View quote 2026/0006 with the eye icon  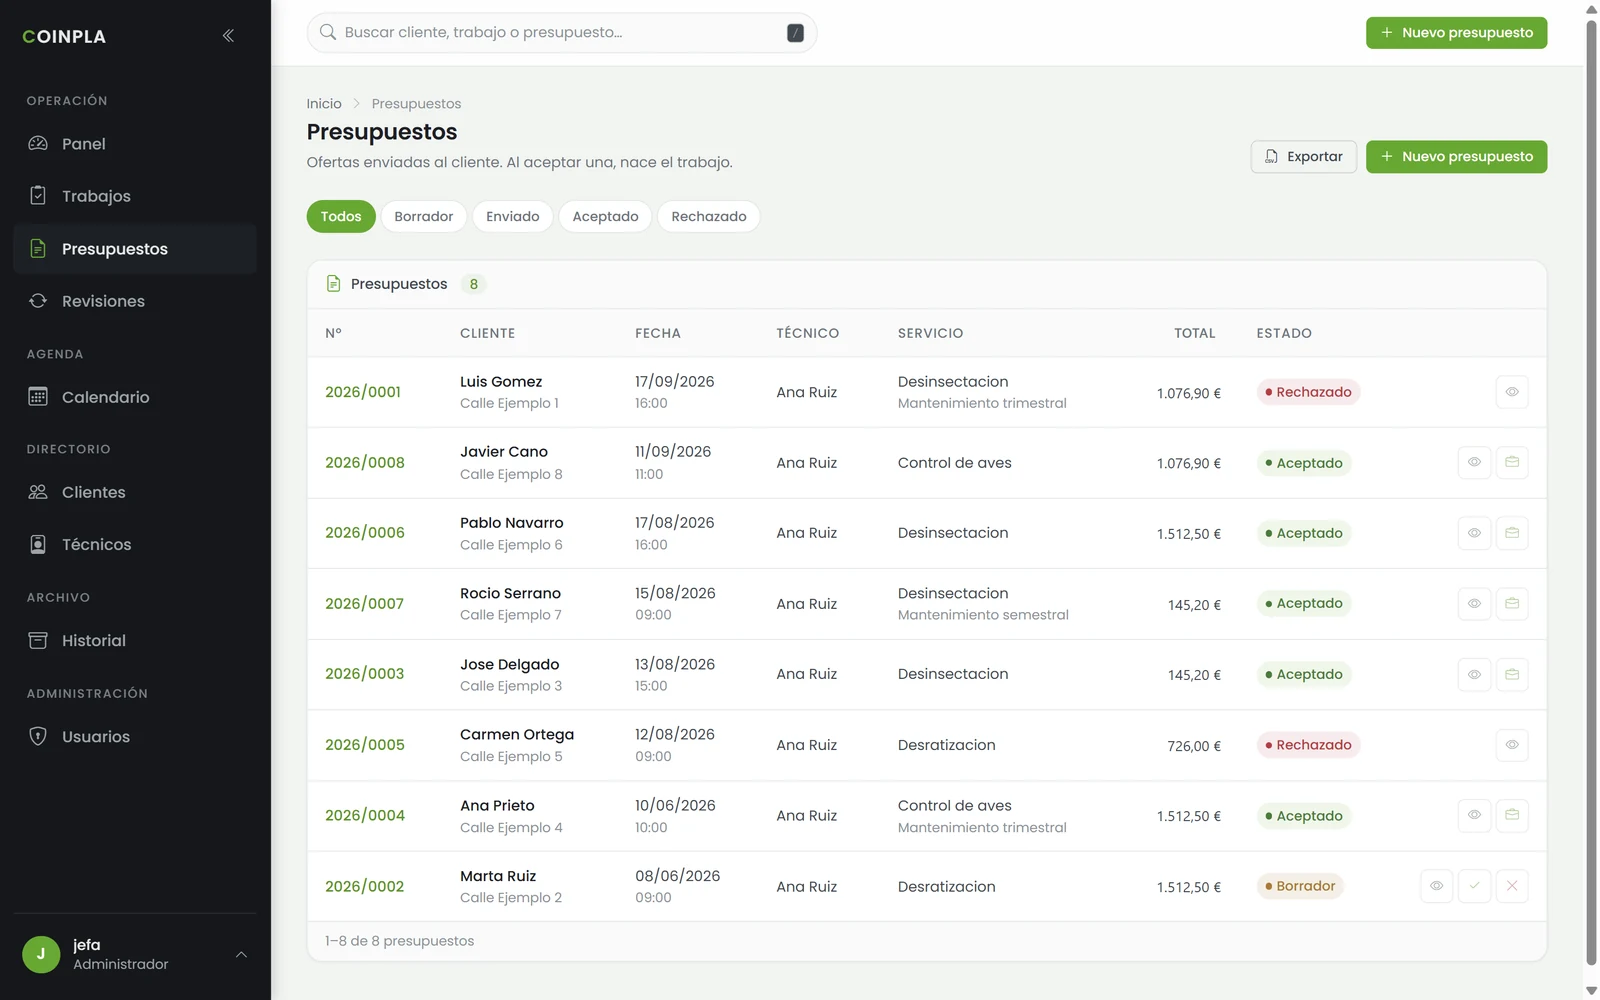coord(1474,533)
